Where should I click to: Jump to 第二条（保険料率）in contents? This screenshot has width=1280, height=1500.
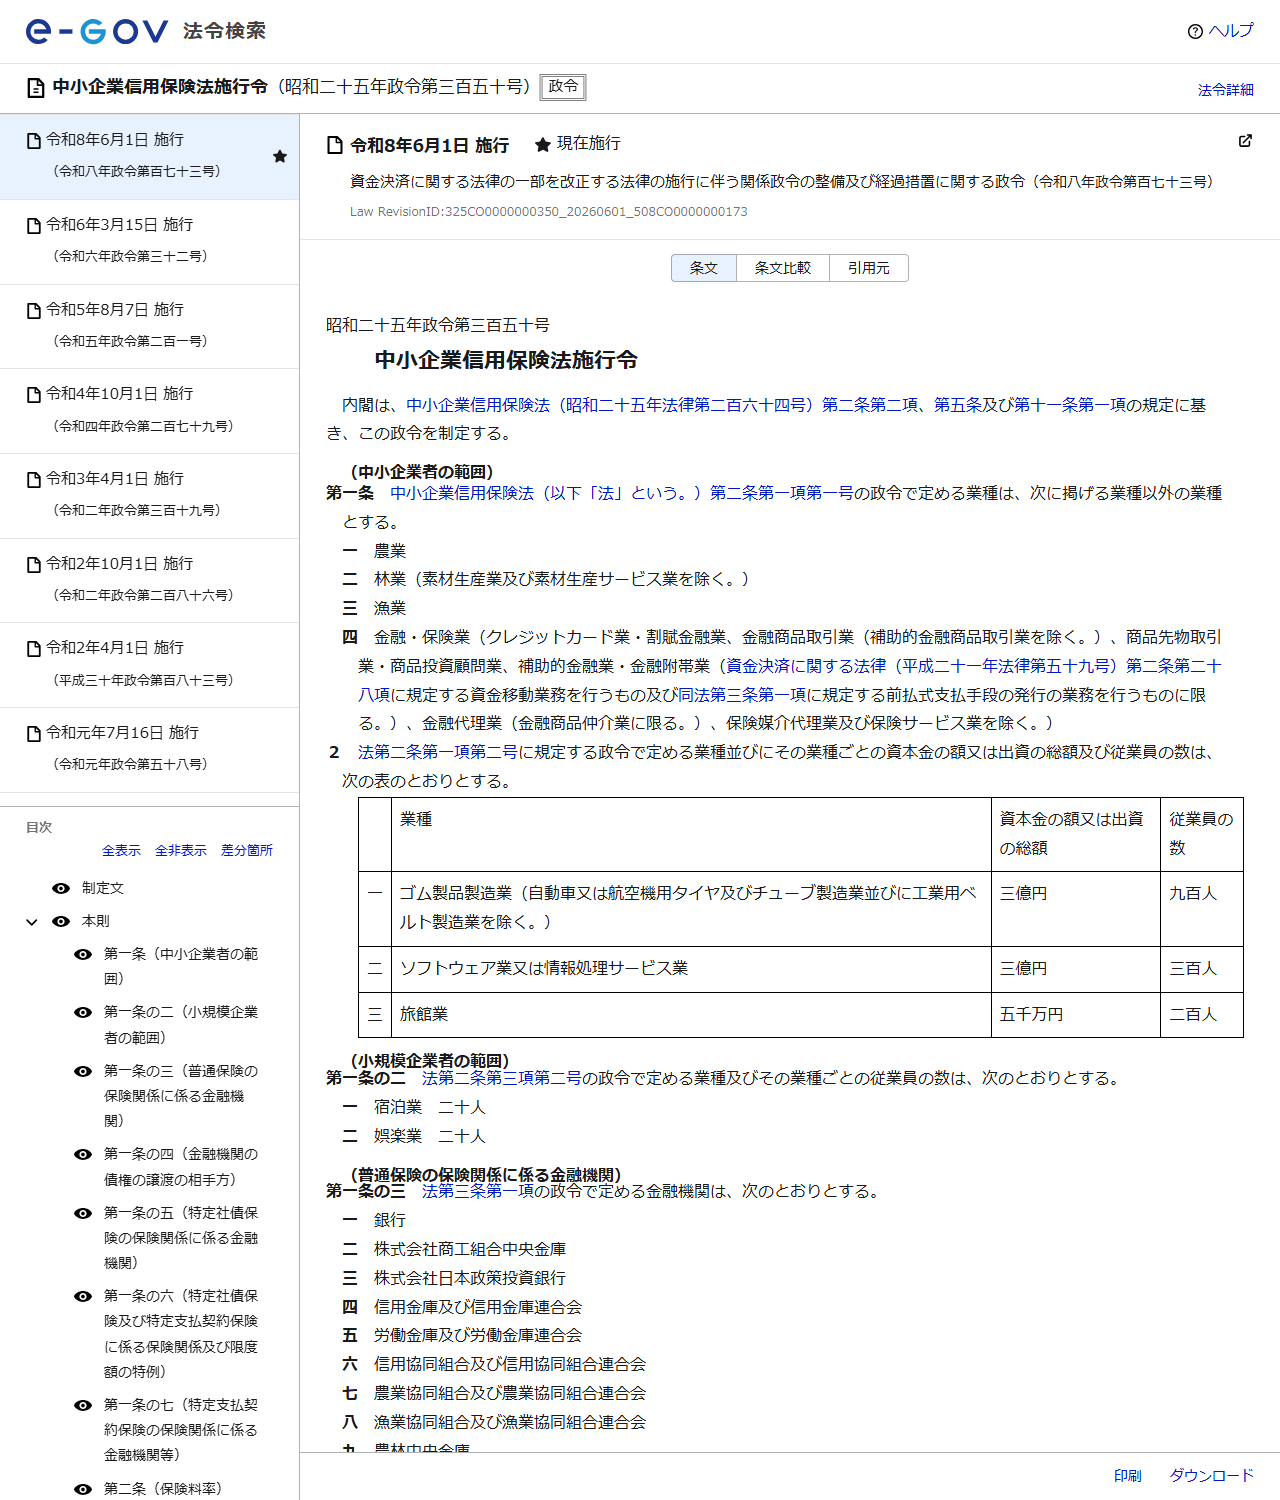(163, 1489)
